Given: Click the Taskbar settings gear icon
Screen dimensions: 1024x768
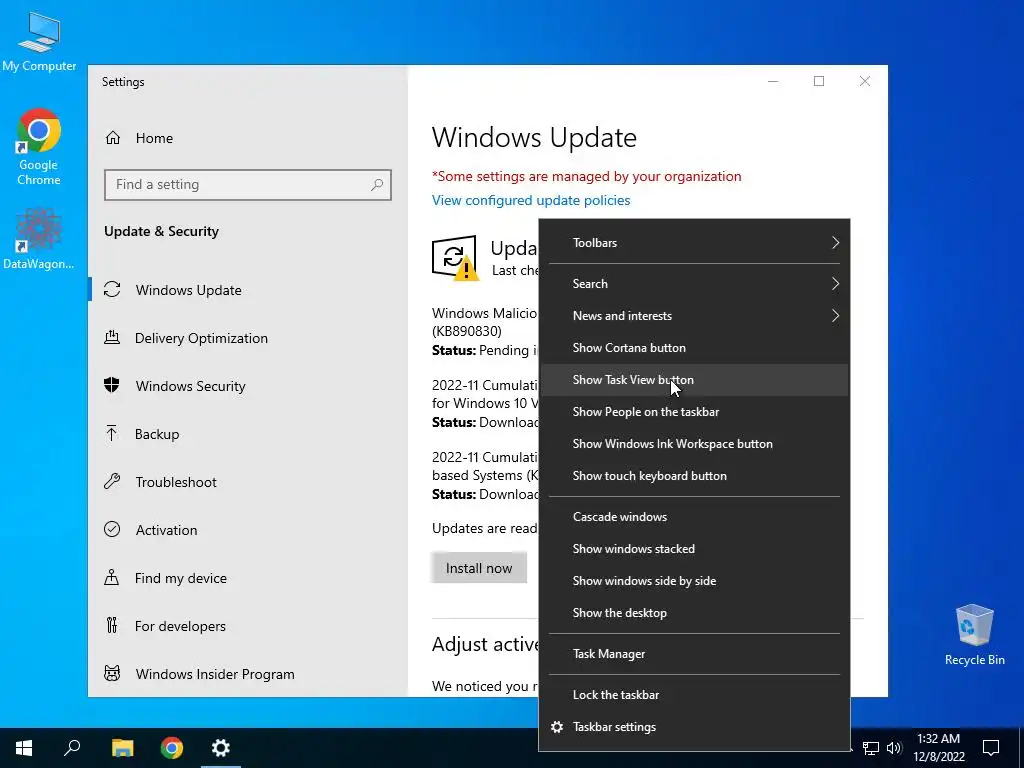Looking at the screenshot, I should point(557,727).
